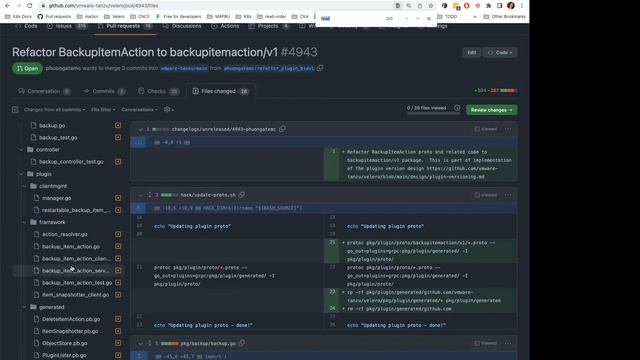Copy changelogs/unreleased file path icon
Image resolution: width=640 pixels, height=360 pixels.
point(282,129)
